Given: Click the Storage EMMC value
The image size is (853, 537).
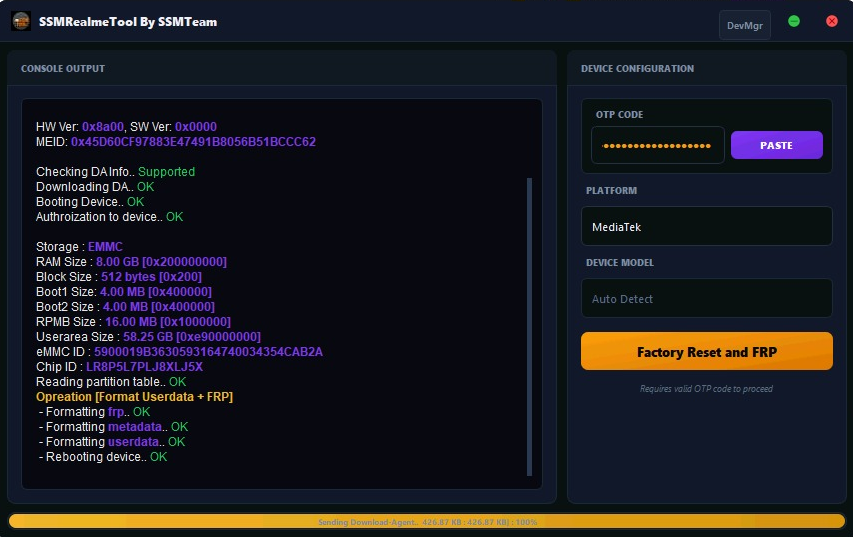Looking at the screenshot, I should pyautogui.click(x=106, y=247).
